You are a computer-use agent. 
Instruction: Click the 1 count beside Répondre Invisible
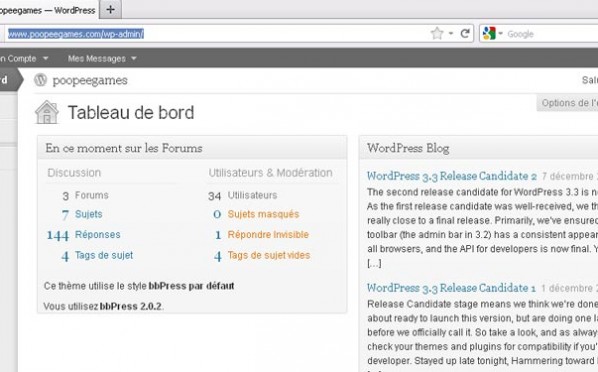click(218, 235)
